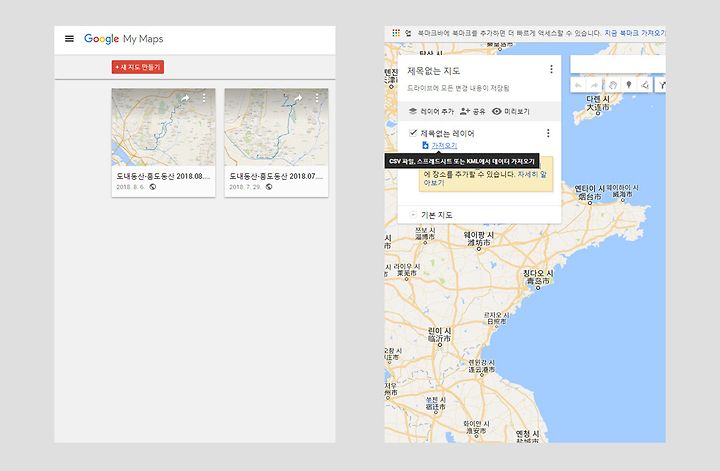The height and width of the screenshot is (471, 720).
Task: Open the more options menu on the 2018.08 card
Action: 204,98
